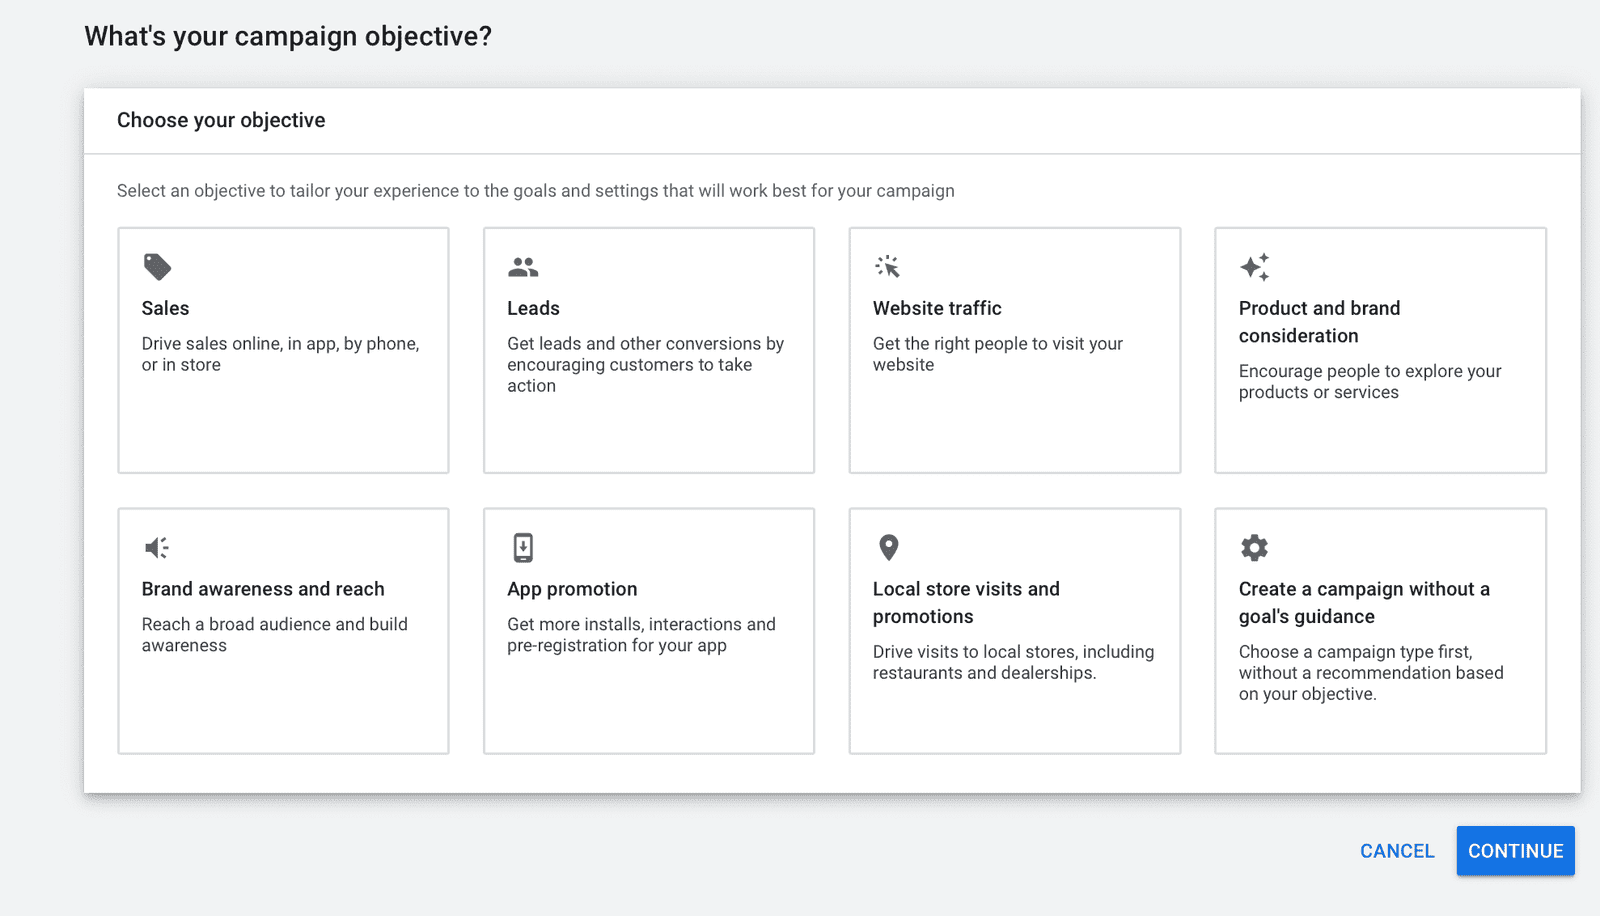Pick the Website traffic objective title
Screen dimensions: 1600x916
click(937, 308)
